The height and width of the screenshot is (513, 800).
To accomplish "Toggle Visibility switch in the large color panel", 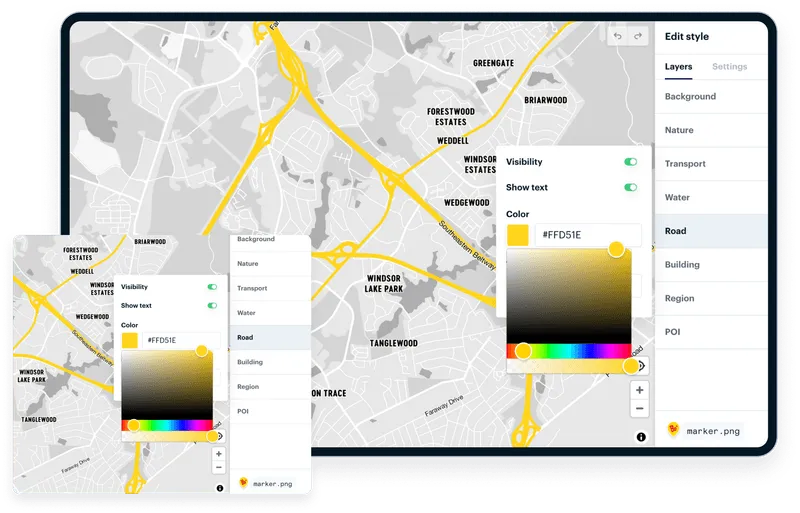I will 630,162.
